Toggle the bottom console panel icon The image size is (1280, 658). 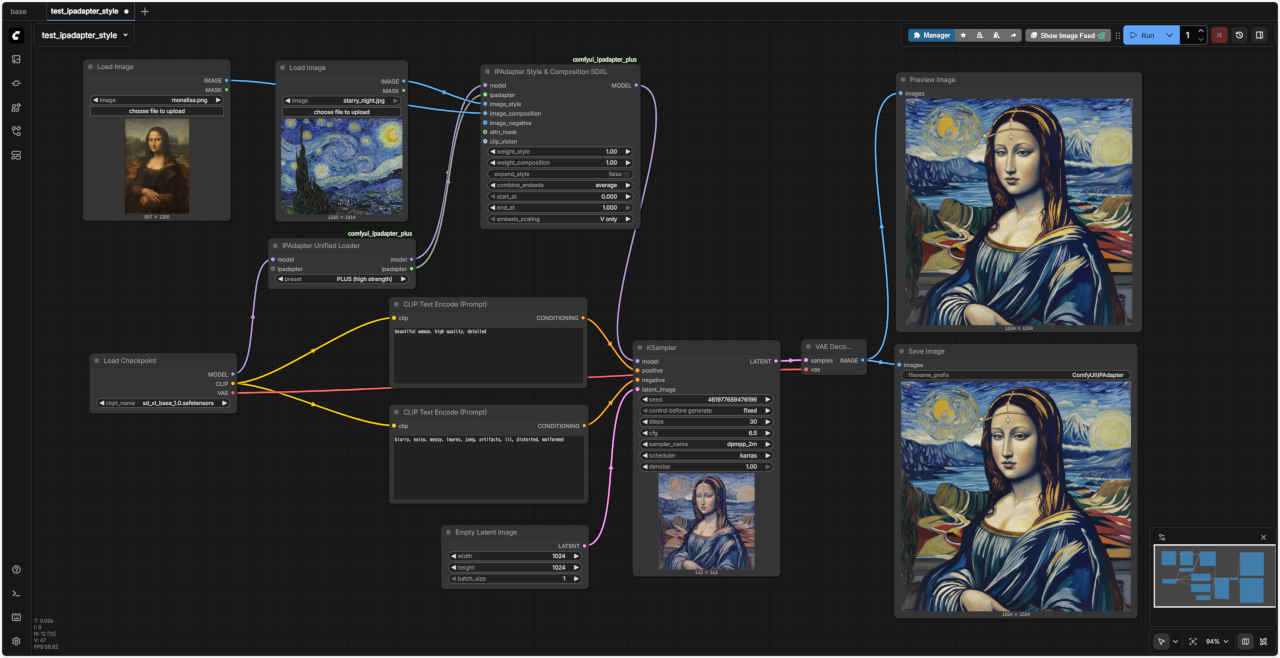(16, 617)
